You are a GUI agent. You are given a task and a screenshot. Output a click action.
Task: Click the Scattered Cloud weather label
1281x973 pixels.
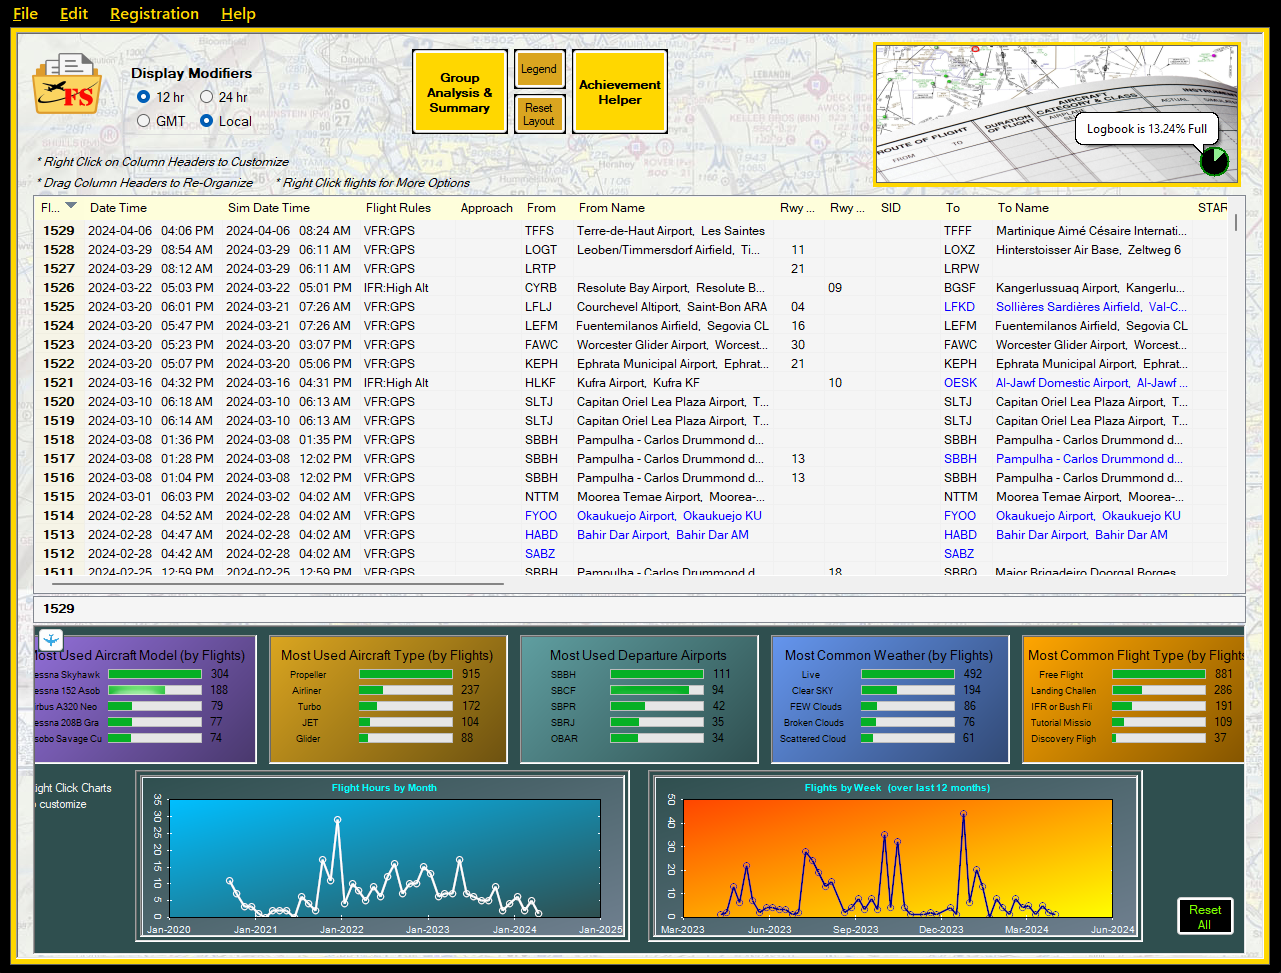(813, 739)
